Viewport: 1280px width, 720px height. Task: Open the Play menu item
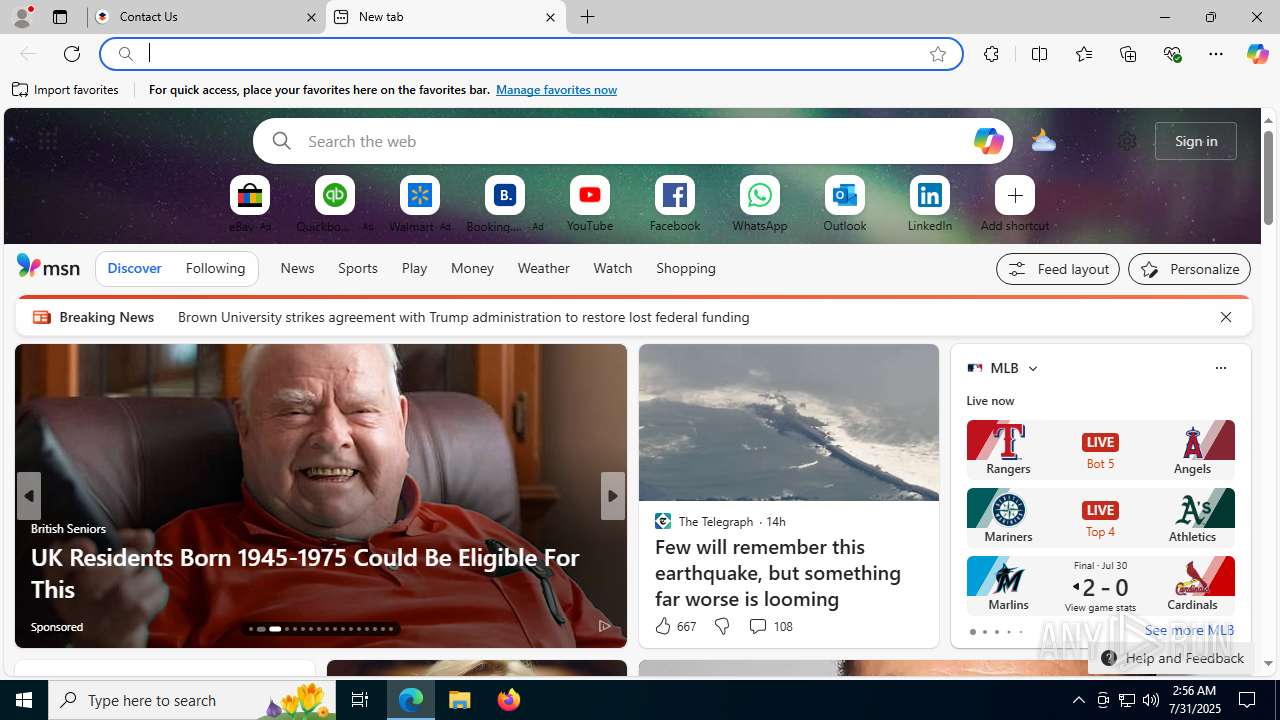414,268
